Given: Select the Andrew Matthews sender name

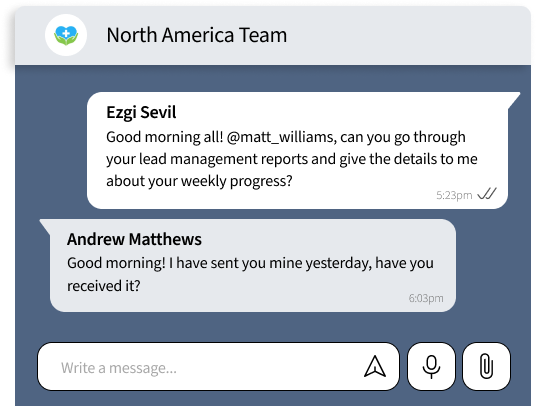Looking at the screenshot, I should coord(134,239).
